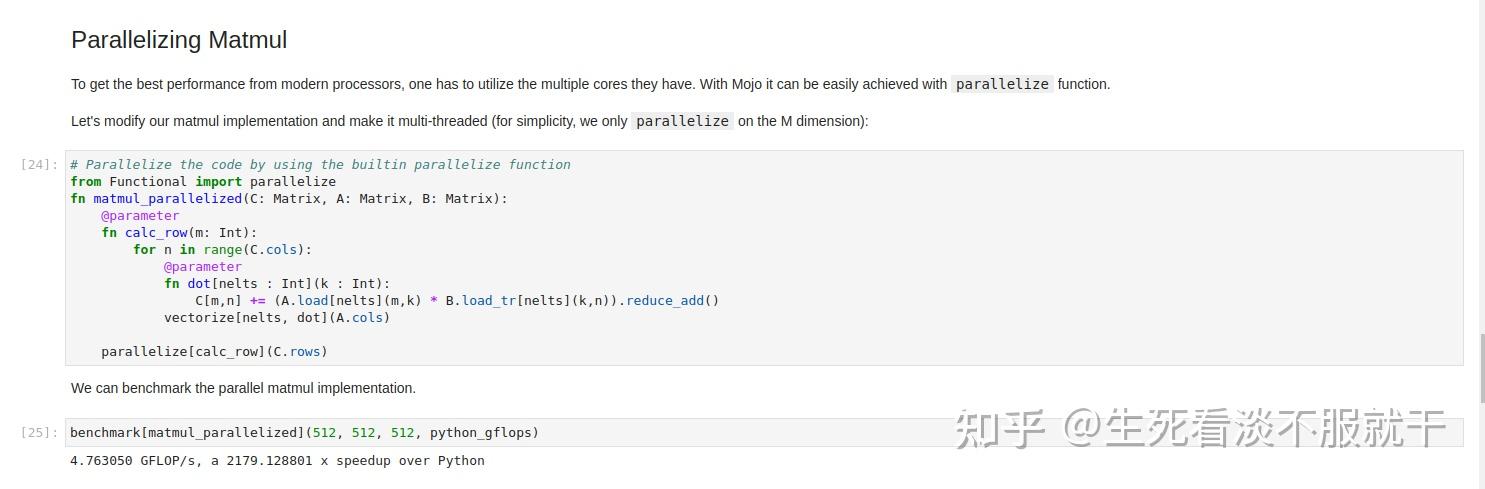Viewport: 1485px width, 489px height.
Task: Click the "Parallelizing Matmul" heading
Action: 179,40
